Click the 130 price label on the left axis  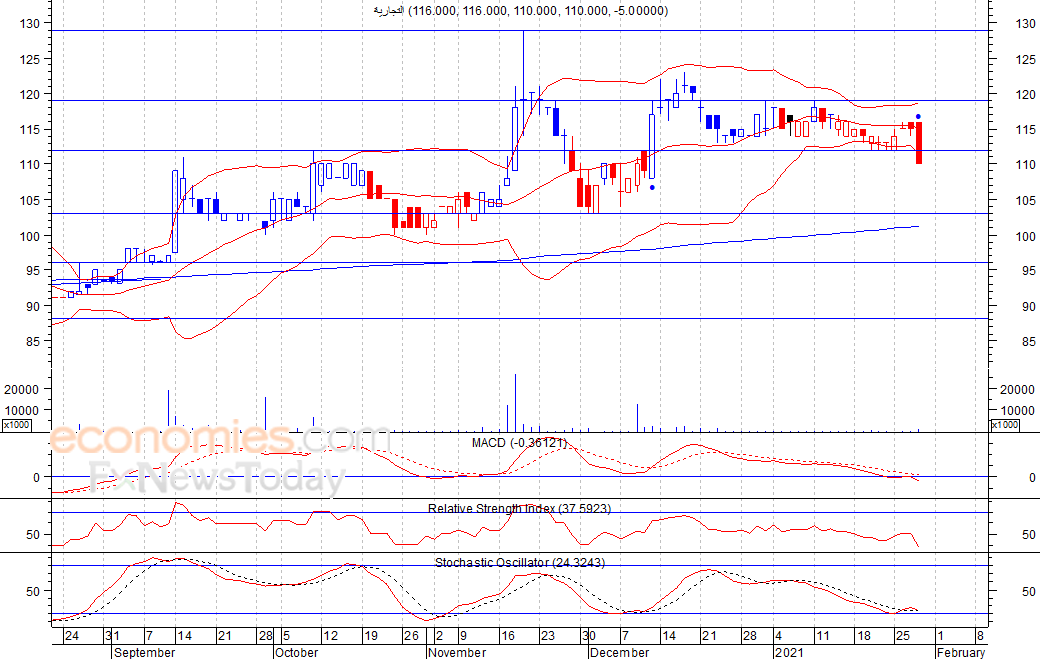(31, 23)
